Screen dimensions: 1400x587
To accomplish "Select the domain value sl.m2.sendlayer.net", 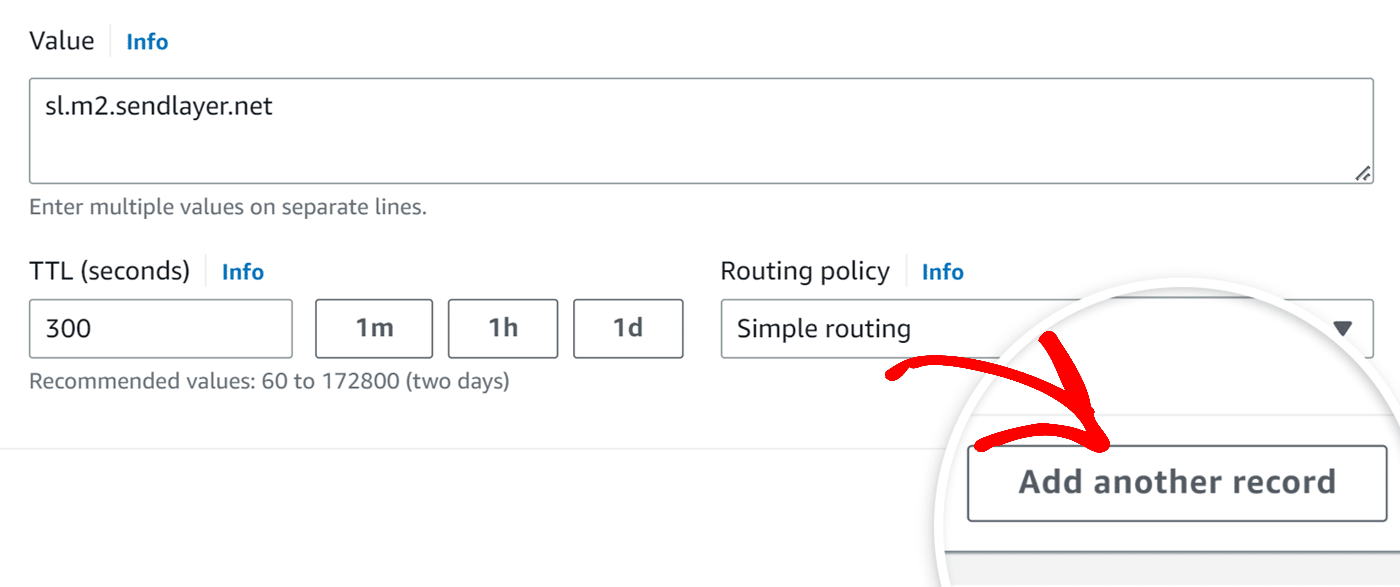I will point(158,106).
